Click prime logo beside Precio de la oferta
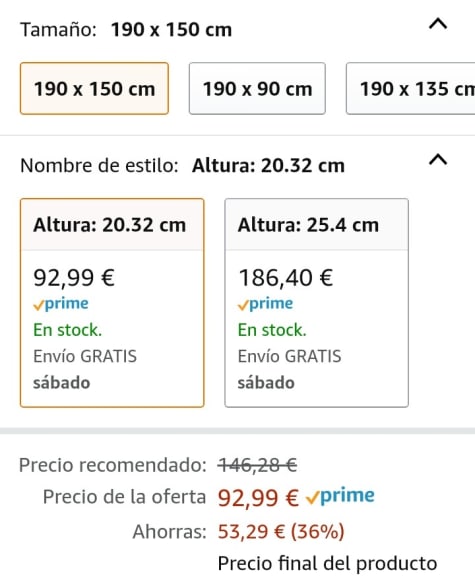 tap(340, 496)
